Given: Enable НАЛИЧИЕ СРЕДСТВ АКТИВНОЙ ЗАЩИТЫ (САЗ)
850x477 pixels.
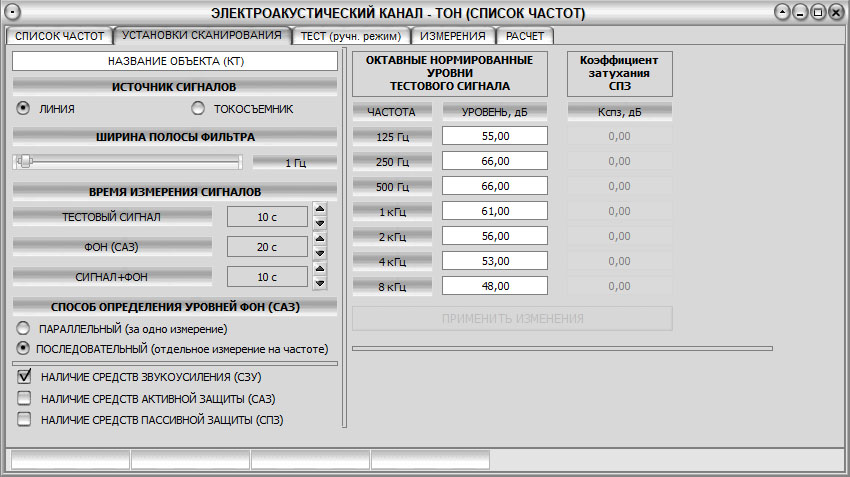Looking at the screenshot, I should click(25, 399).
